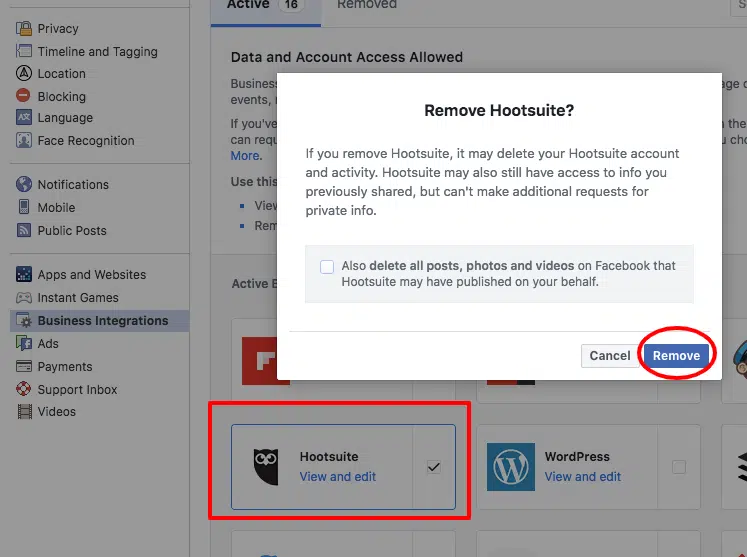Cancel the Remove Hootsuite dialog
The height and width of the screenshot is (557, 747).
tap(610, 355)
